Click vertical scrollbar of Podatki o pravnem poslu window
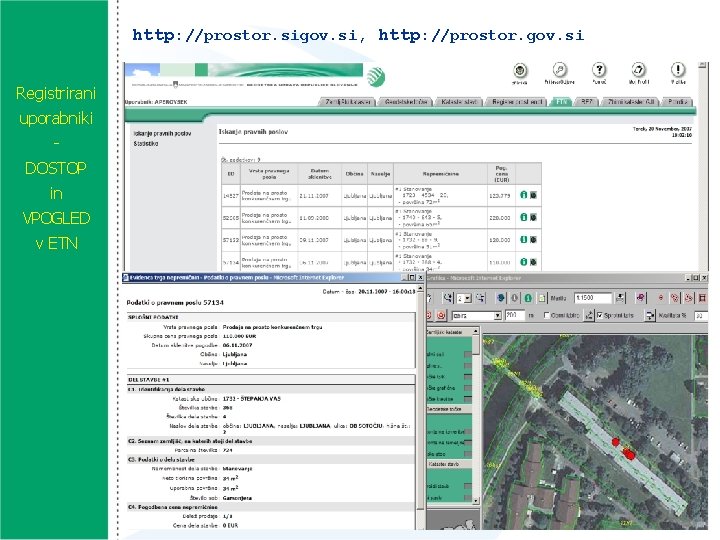This screenshot has width=720, height=540. point(420,406)
